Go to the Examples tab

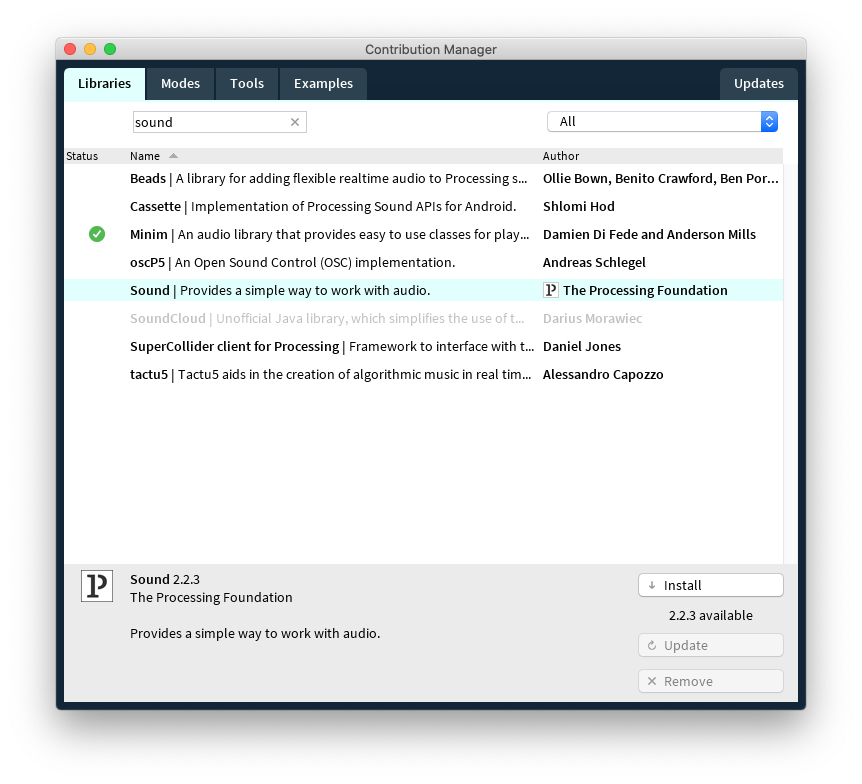pyautogui.click(x=323, y=84)
